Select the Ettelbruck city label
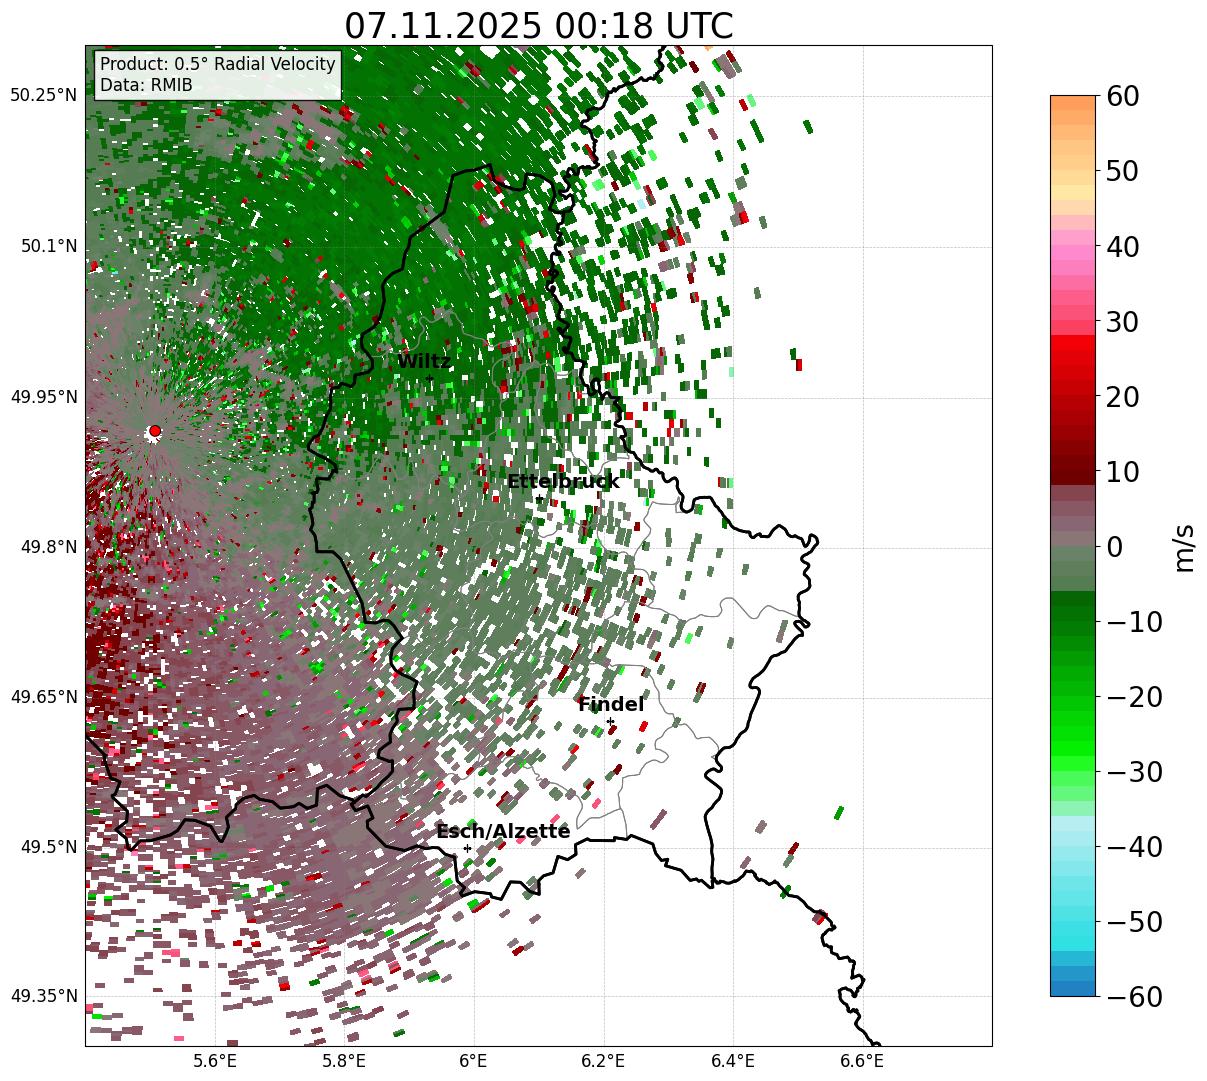Screen dimensions: 1207x1081 pos(563,482)
